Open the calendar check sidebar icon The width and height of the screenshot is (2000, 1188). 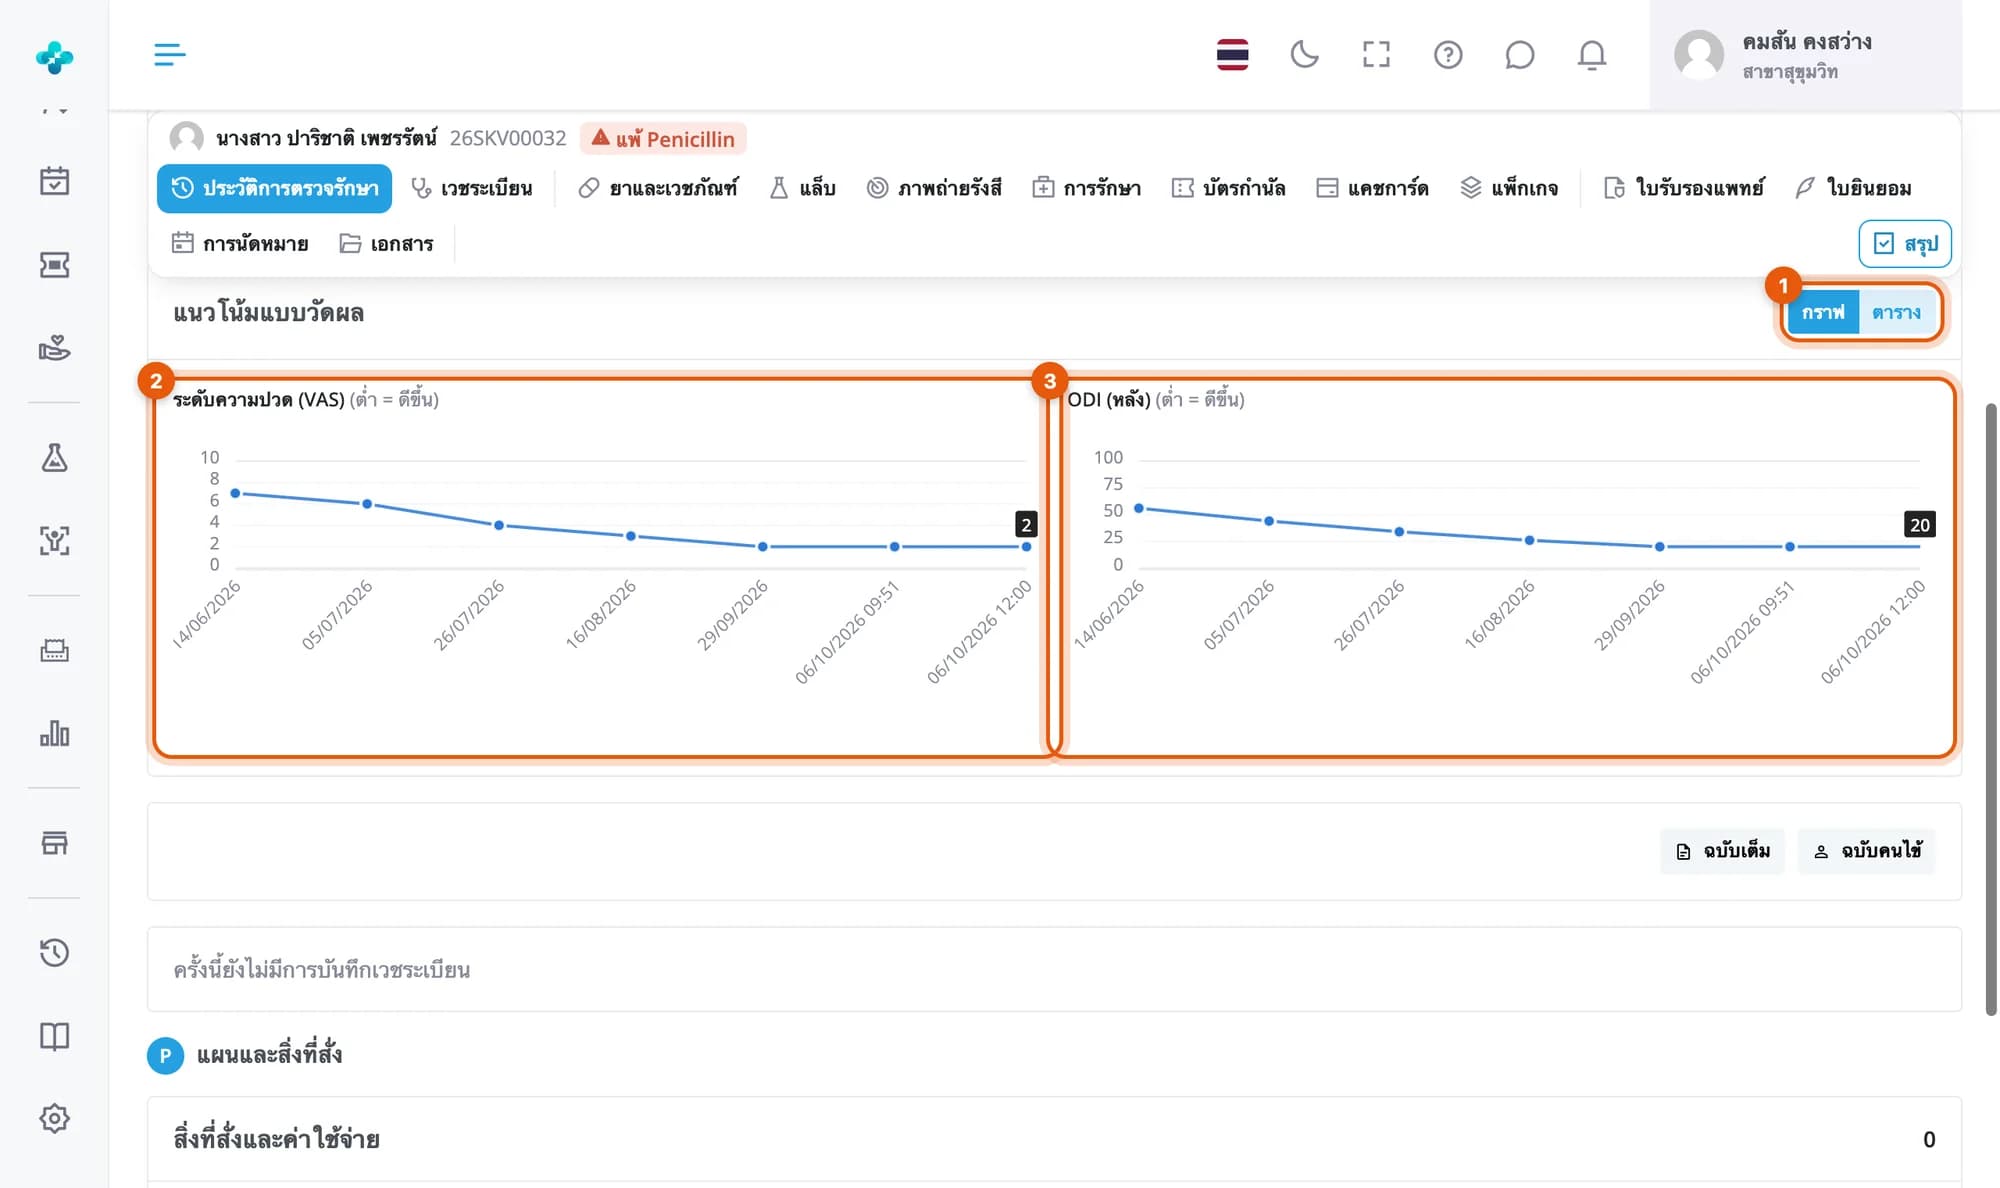coord(54,181)
